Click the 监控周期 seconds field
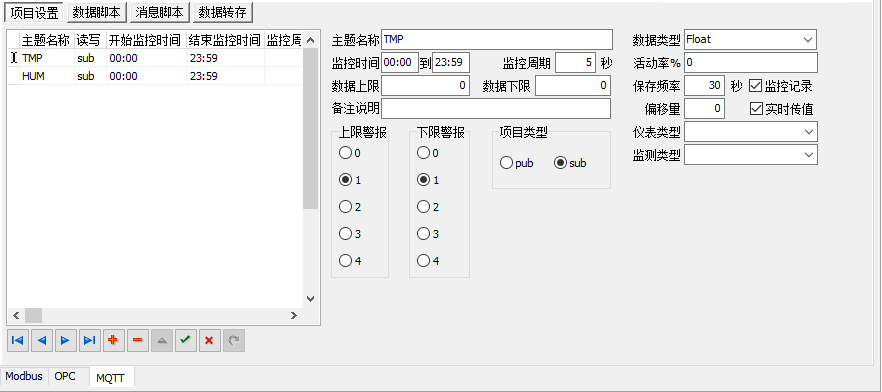Viewport: 882px width, 392px height. 575,62
